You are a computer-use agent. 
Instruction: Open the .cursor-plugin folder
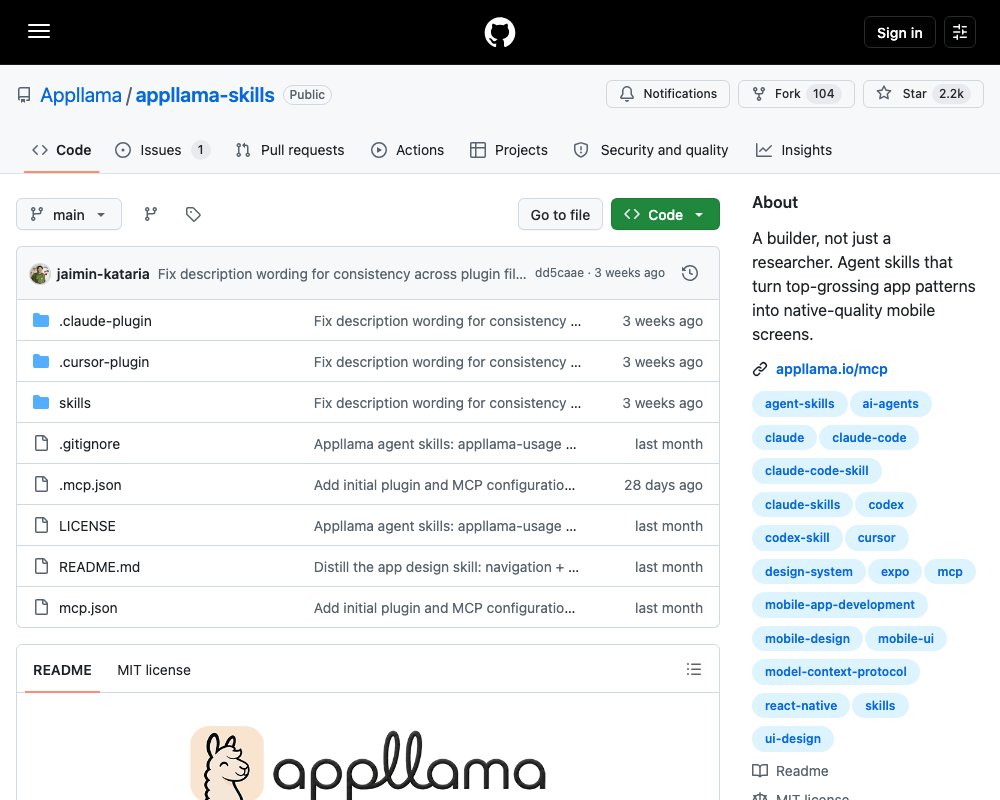104,362
